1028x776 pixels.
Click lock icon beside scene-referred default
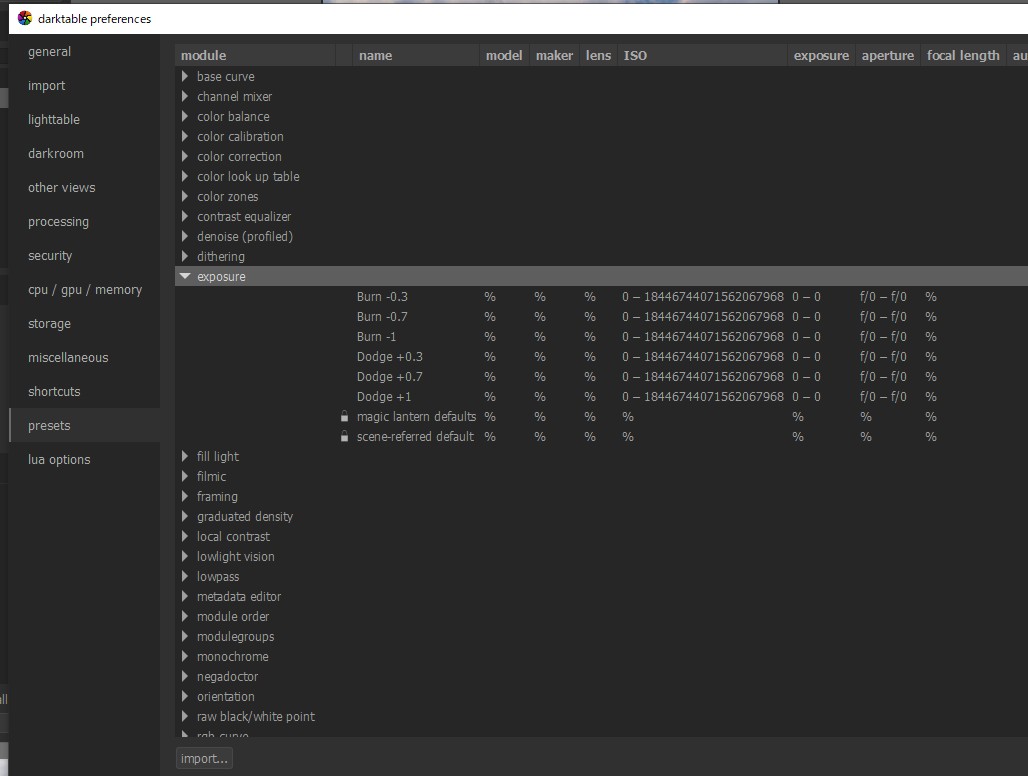tap(344, 436)
